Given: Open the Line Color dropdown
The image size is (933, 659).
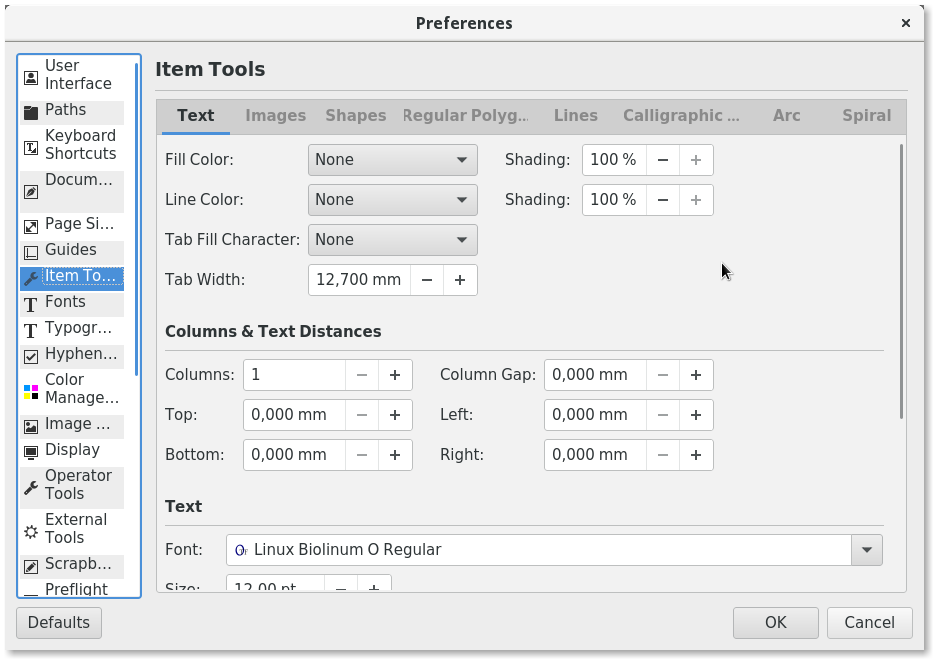Looking at the screenshot, I should click(392, 200).
